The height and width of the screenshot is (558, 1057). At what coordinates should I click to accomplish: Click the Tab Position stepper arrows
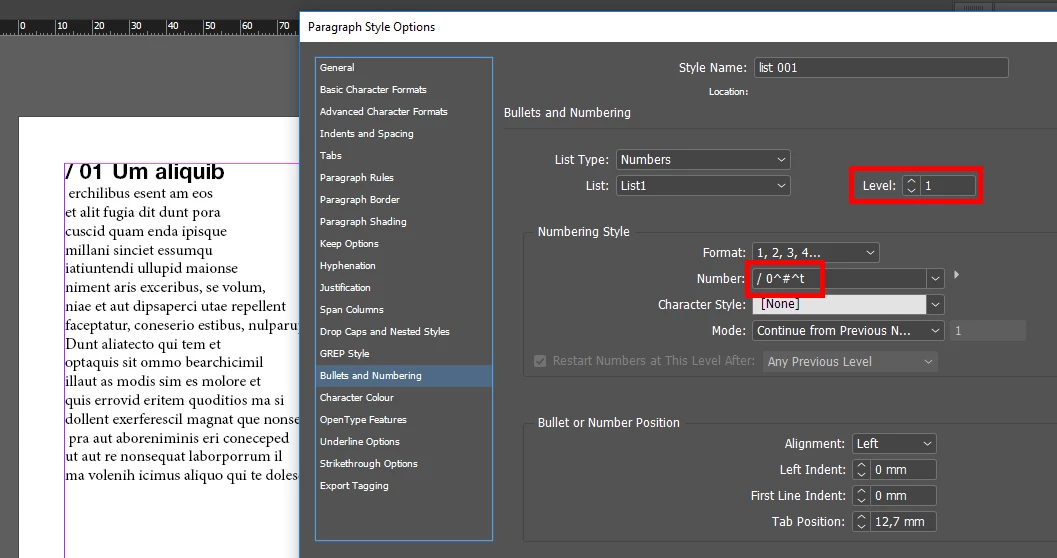click(861, 522)
